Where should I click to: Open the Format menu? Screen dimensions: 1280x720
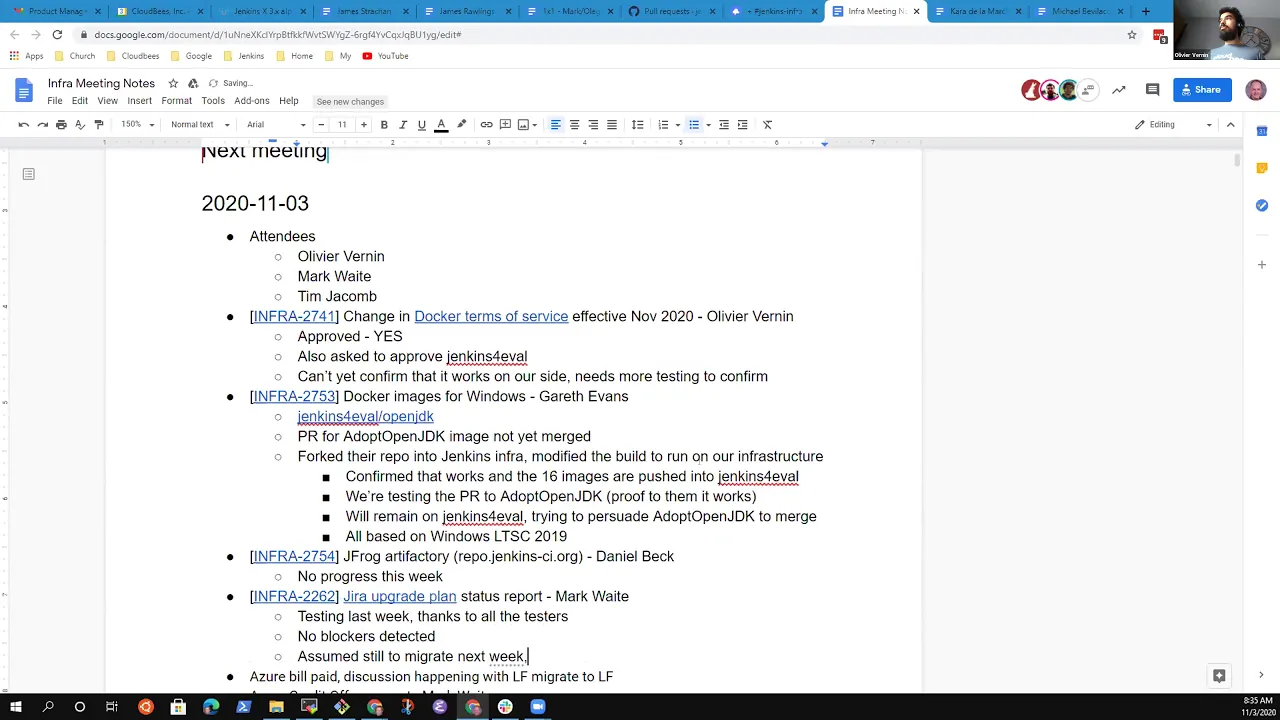[176, 101]
